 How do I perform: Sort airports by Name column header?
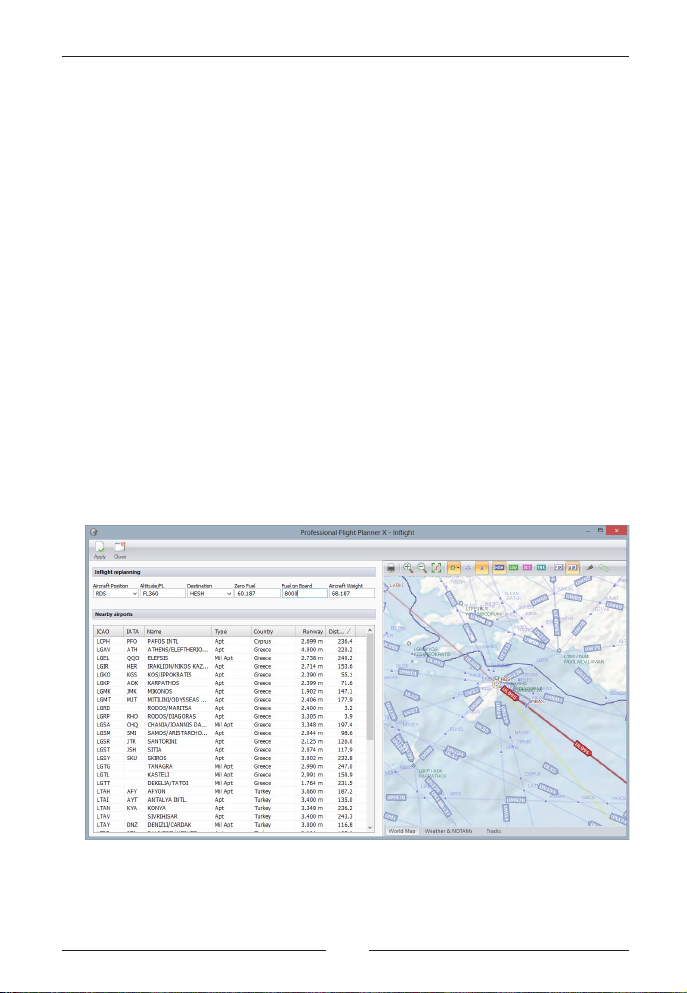click(x=178, y=631)
